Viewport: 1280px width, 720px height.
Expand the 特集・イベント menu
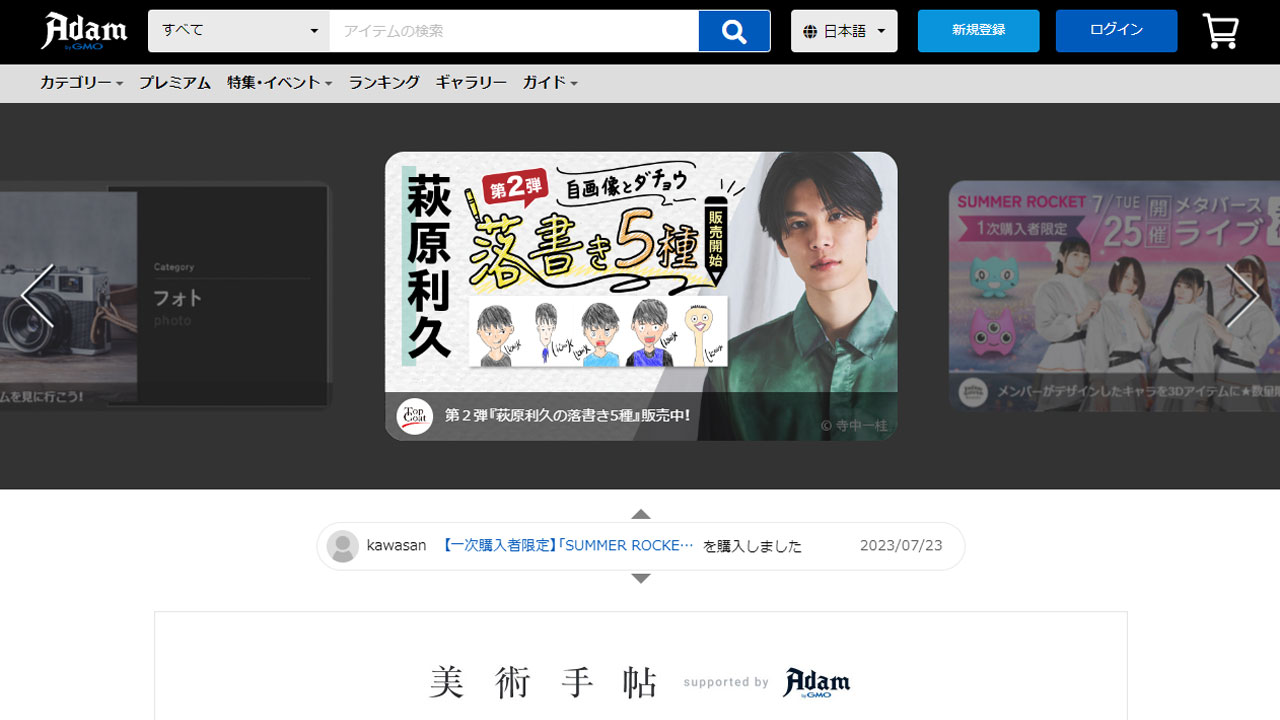pyautogui.click(x=279, y=83)
